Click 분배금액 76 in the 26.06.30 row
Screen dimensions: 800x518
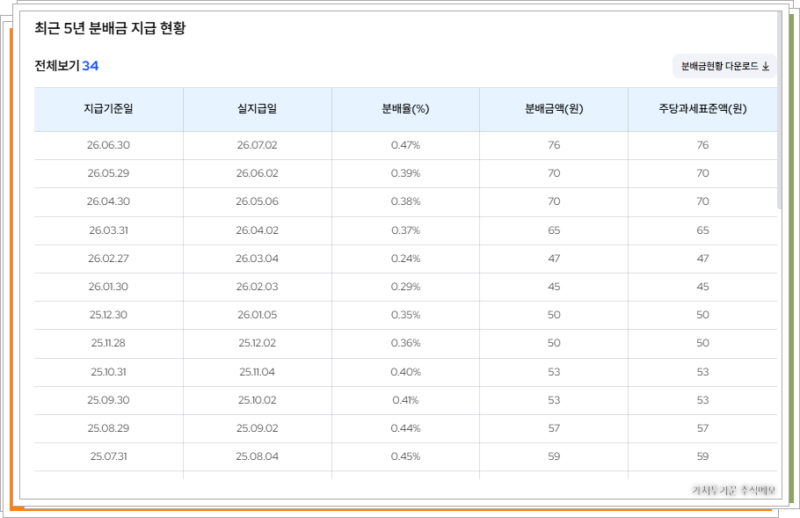tap(554, 145)
